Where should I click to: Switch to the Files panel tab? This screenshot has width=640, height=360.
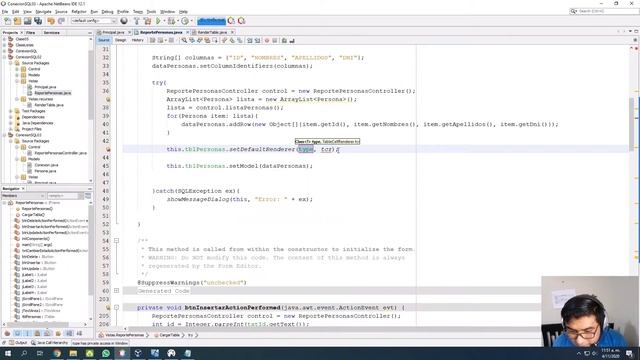pos(31,33)
